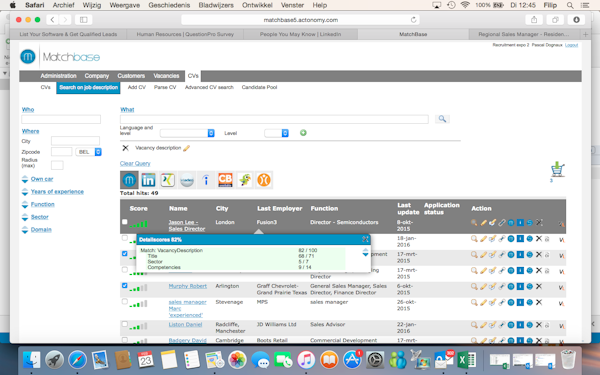
Task: Tick the checkbox for Jason Lee
Action: click(x=124, y=222)
